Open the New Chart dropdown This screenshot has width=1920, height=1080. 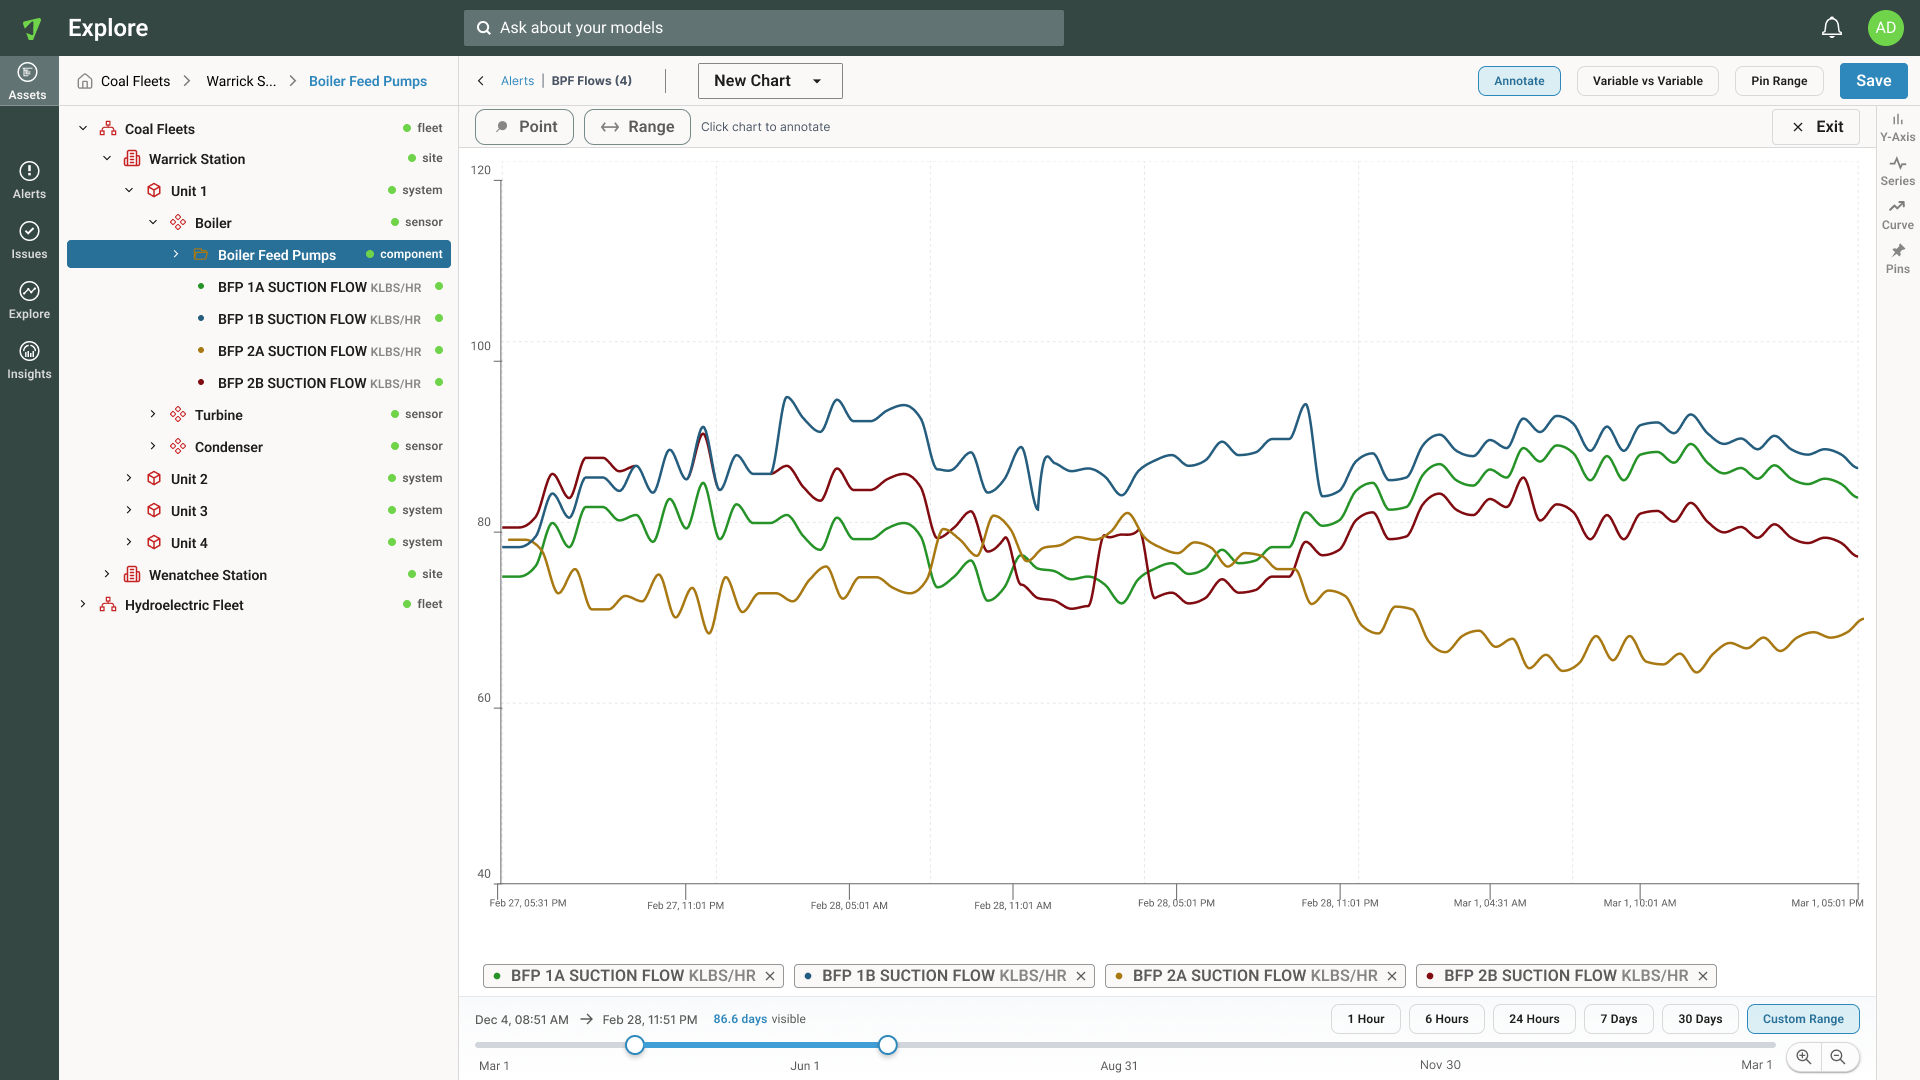[770, 81]
